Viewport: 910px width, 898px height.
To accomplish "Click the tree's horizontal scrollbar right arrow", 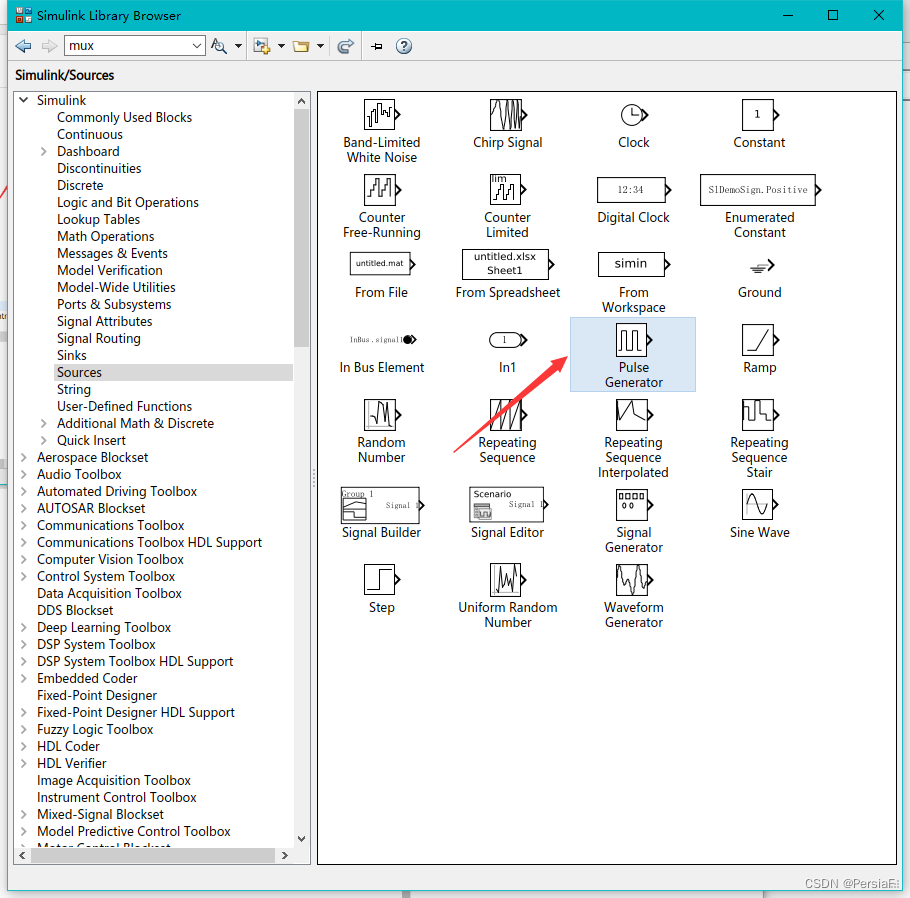I will [x=284, y=855].
